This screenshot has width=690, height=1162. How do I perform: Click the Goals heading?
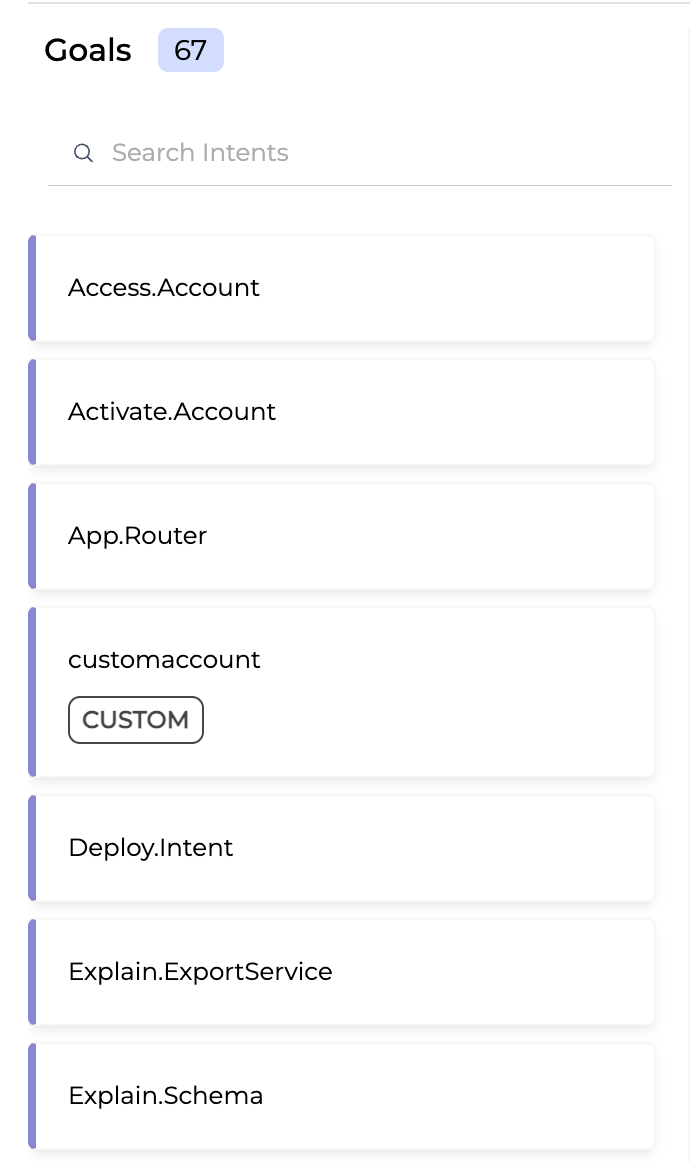point(87,49)
